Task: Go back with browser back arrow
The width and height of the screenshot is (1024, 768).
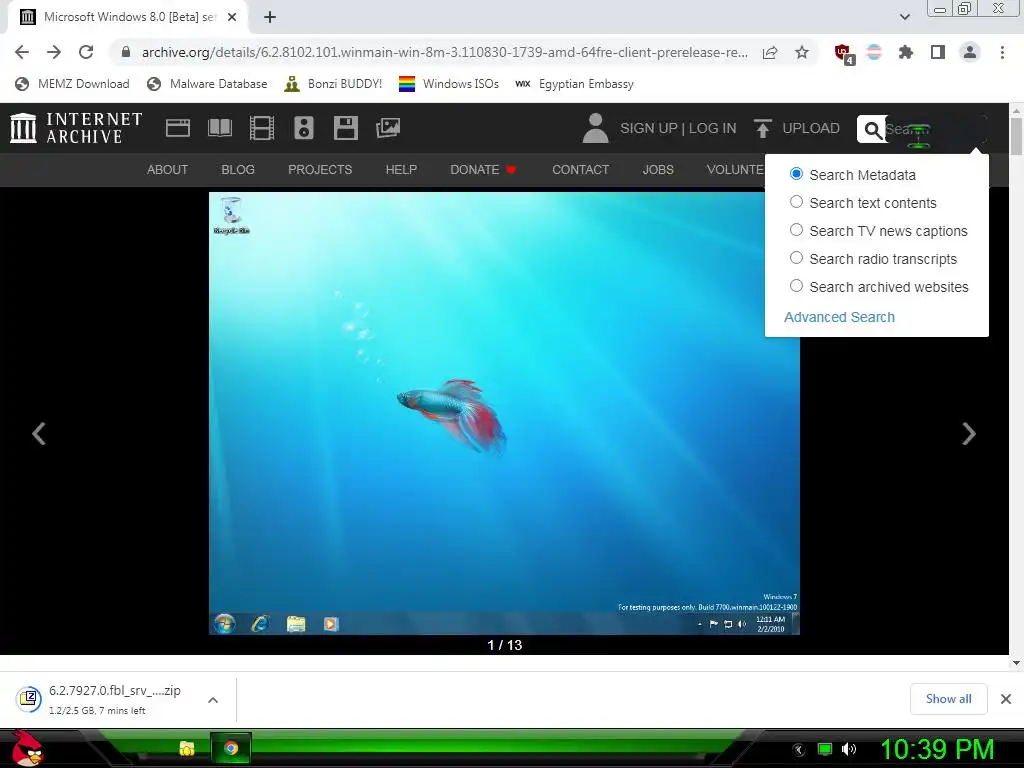Action: pos(22,52)
